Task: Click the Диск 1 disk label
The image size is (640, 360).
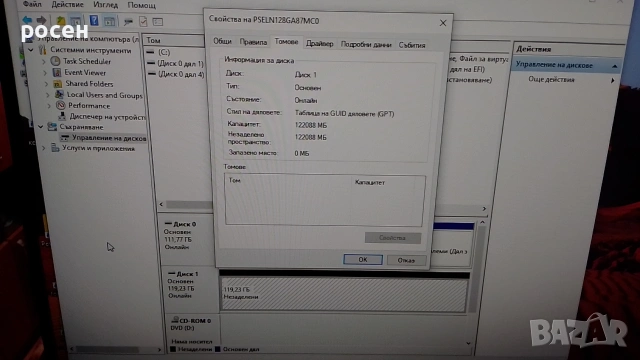Action: [187, 274]
